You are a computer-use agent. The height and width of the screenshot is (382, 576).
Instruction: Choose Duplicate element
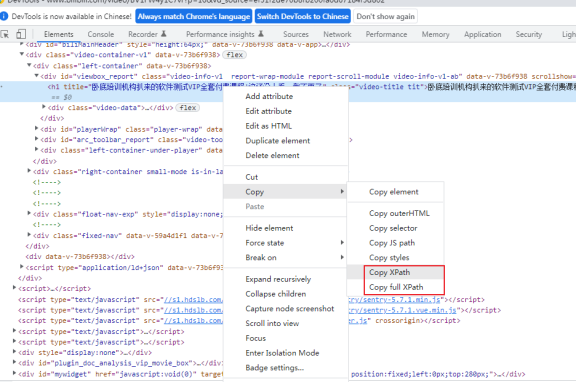285,141
